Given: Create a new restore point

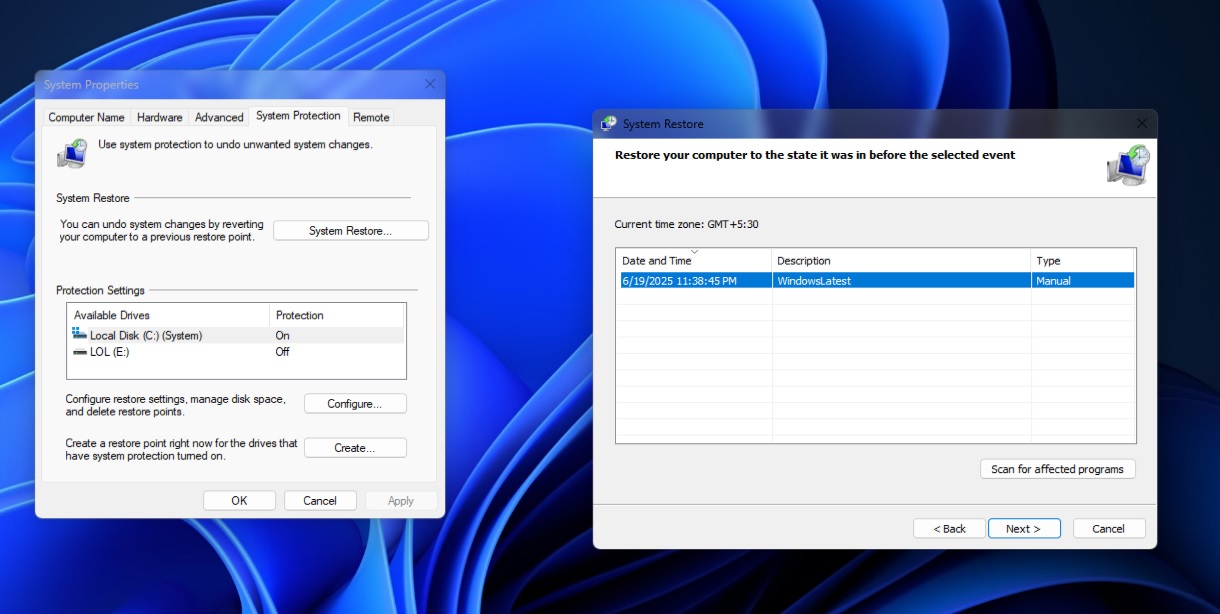Looking at the screenshot, I should 355,447.
